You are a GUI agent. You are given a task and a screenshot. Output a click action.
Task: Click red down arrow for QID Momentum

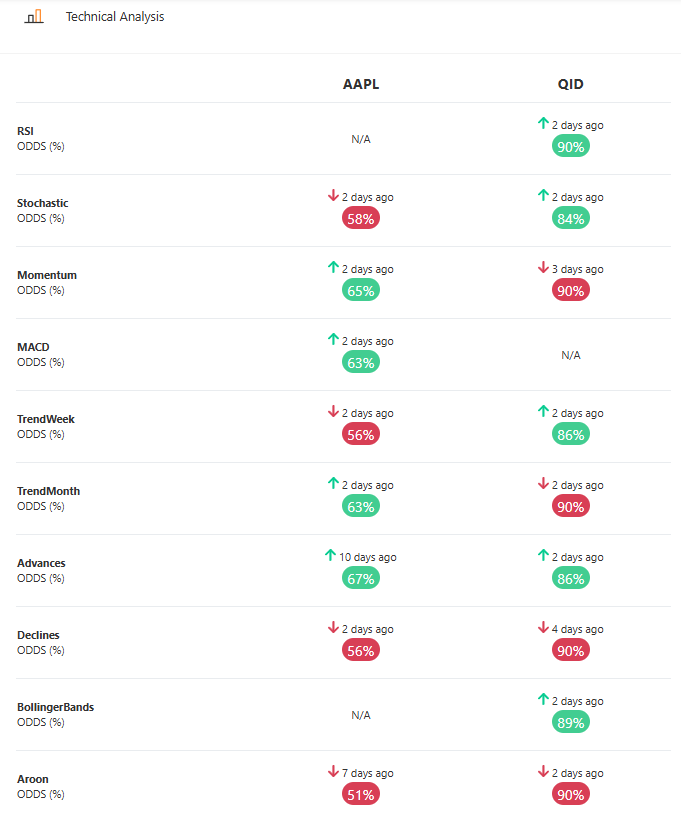click(x=543, y=267)
